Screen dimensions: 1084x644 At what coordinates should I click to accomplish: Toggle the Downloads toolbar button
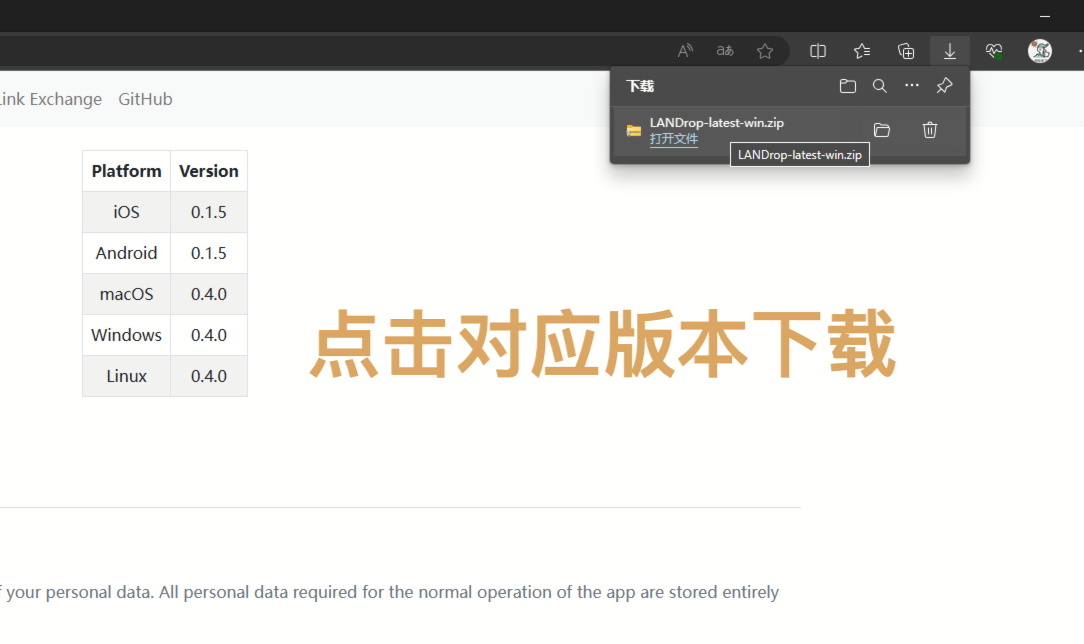(x=950, y=51)
